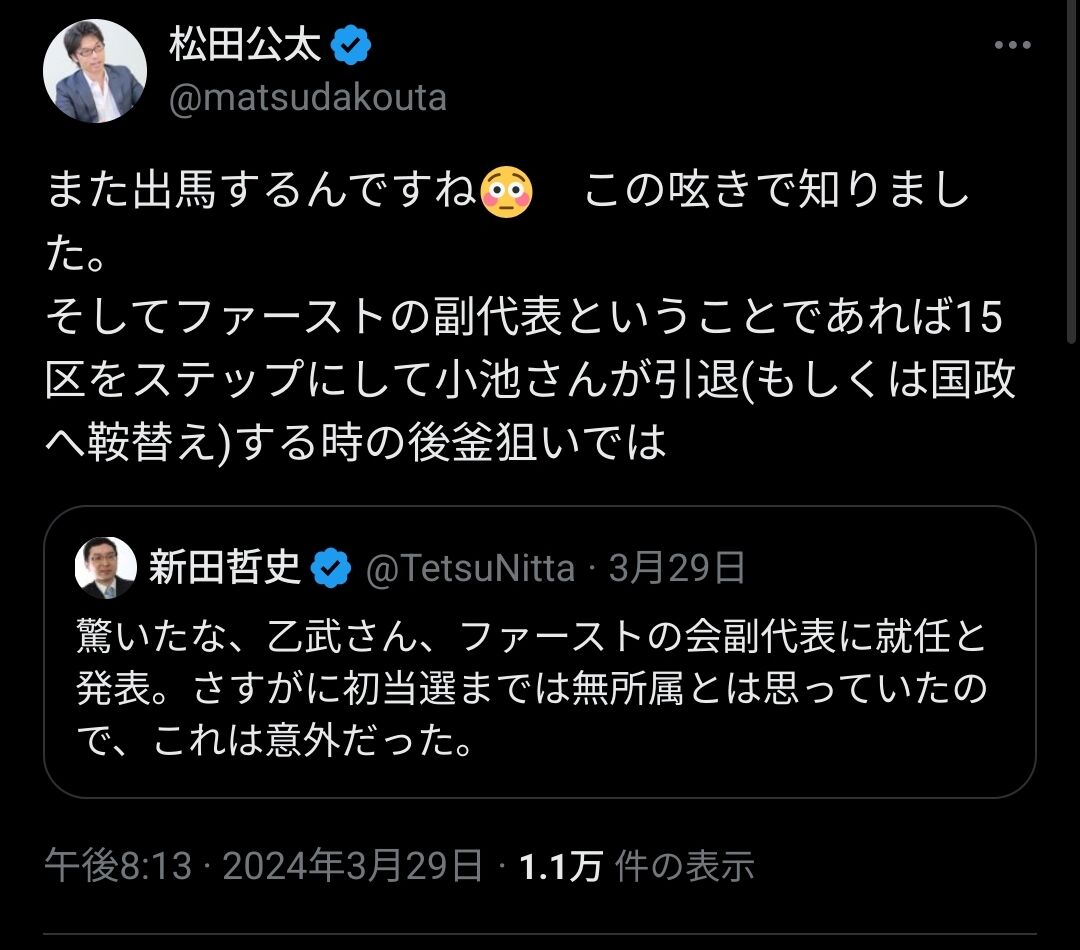This screenshot has height=950, width=1080.
Task: Open the @TetsuNitta handle
Action: coord(470,570)
